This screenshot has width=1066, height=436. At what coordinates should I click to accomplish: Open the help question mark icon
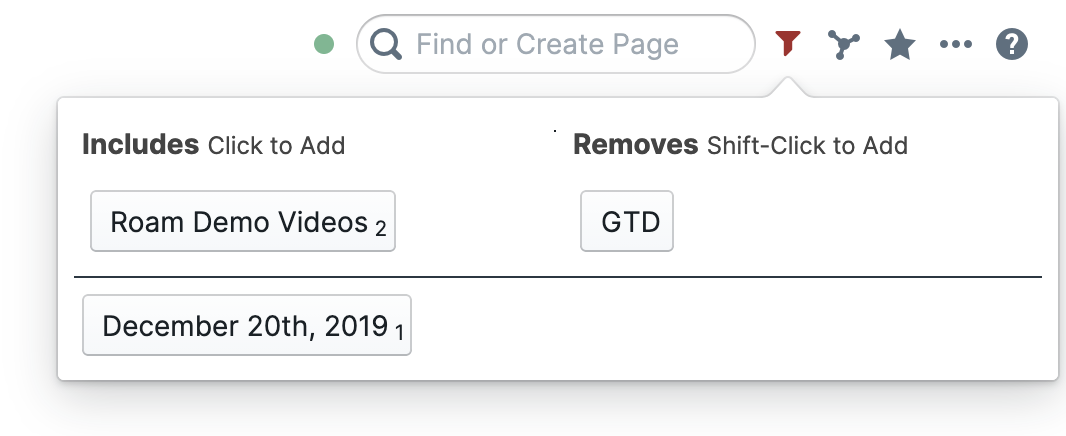[x=1012, y=44]
